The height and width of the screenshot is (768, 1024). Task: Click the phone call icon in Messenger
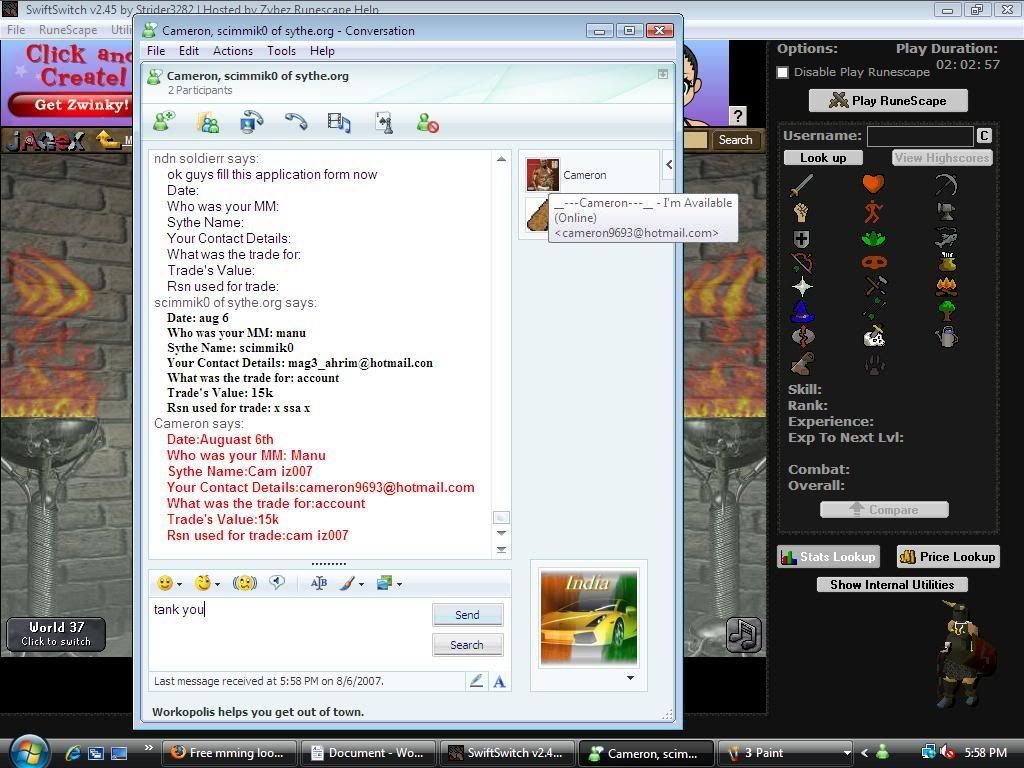click(296, 121)
